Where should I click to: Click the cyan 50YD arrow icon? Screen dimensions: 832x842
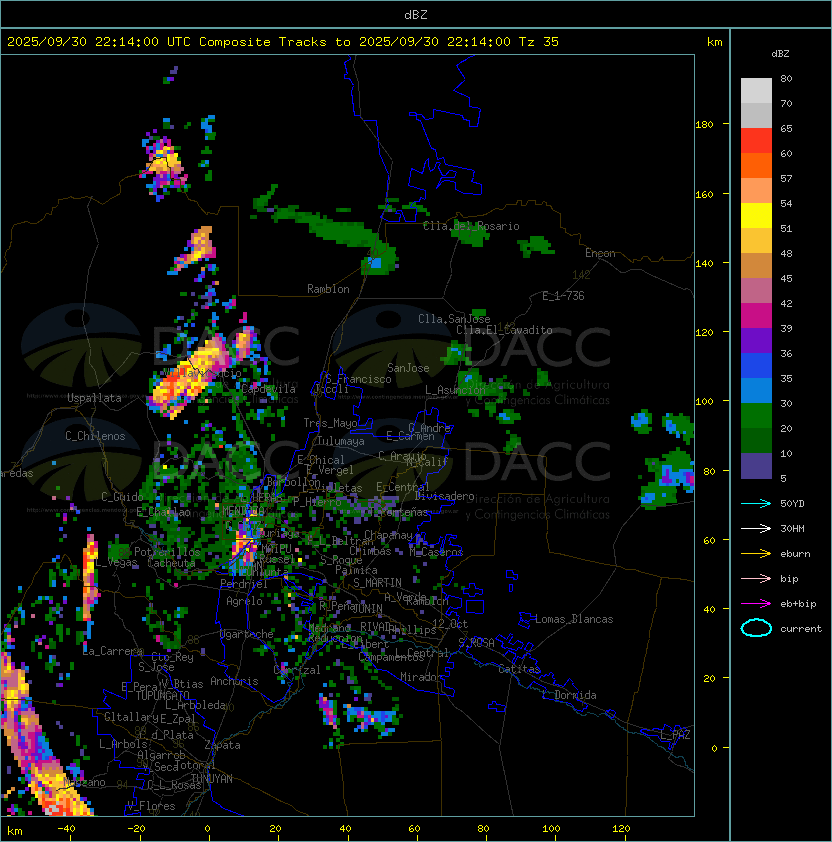click(756, 503)
